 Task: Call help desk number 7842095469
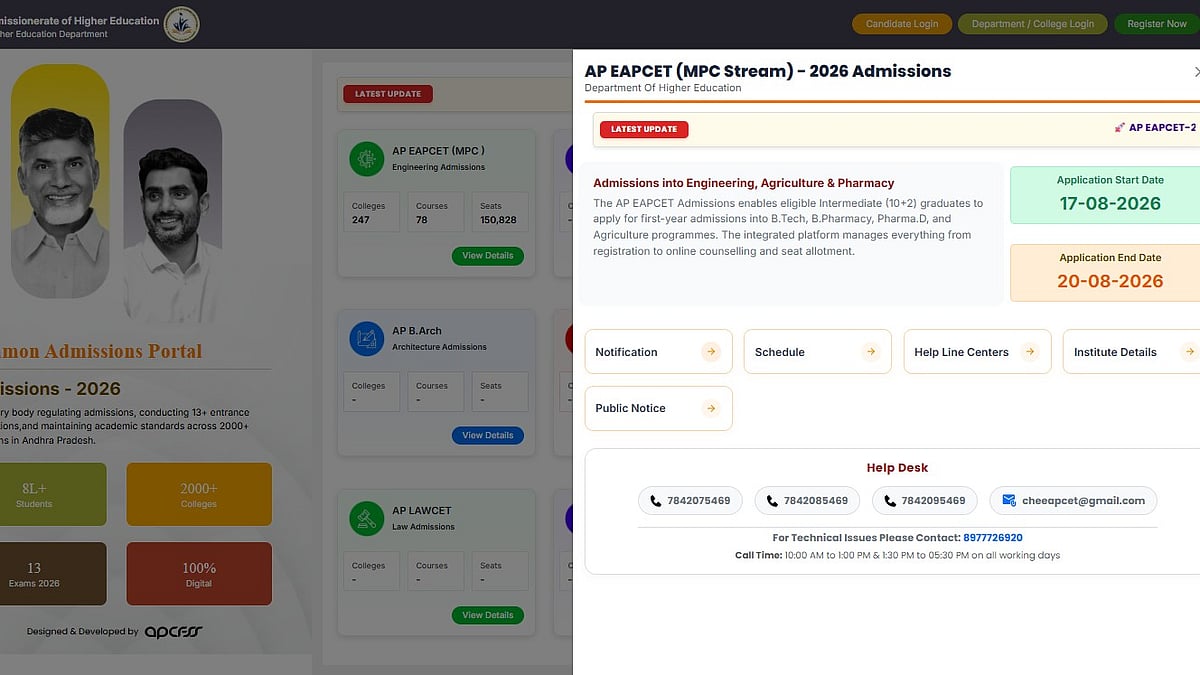924,501
